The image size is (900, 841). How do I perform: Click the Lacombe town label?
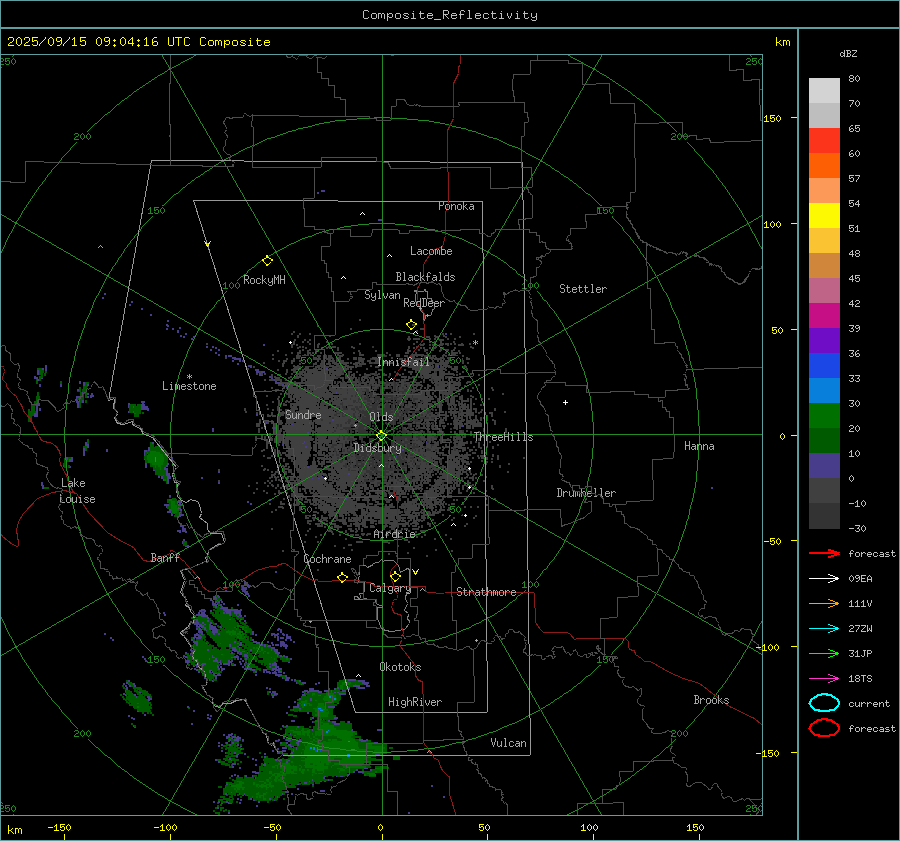click(431, 251)
